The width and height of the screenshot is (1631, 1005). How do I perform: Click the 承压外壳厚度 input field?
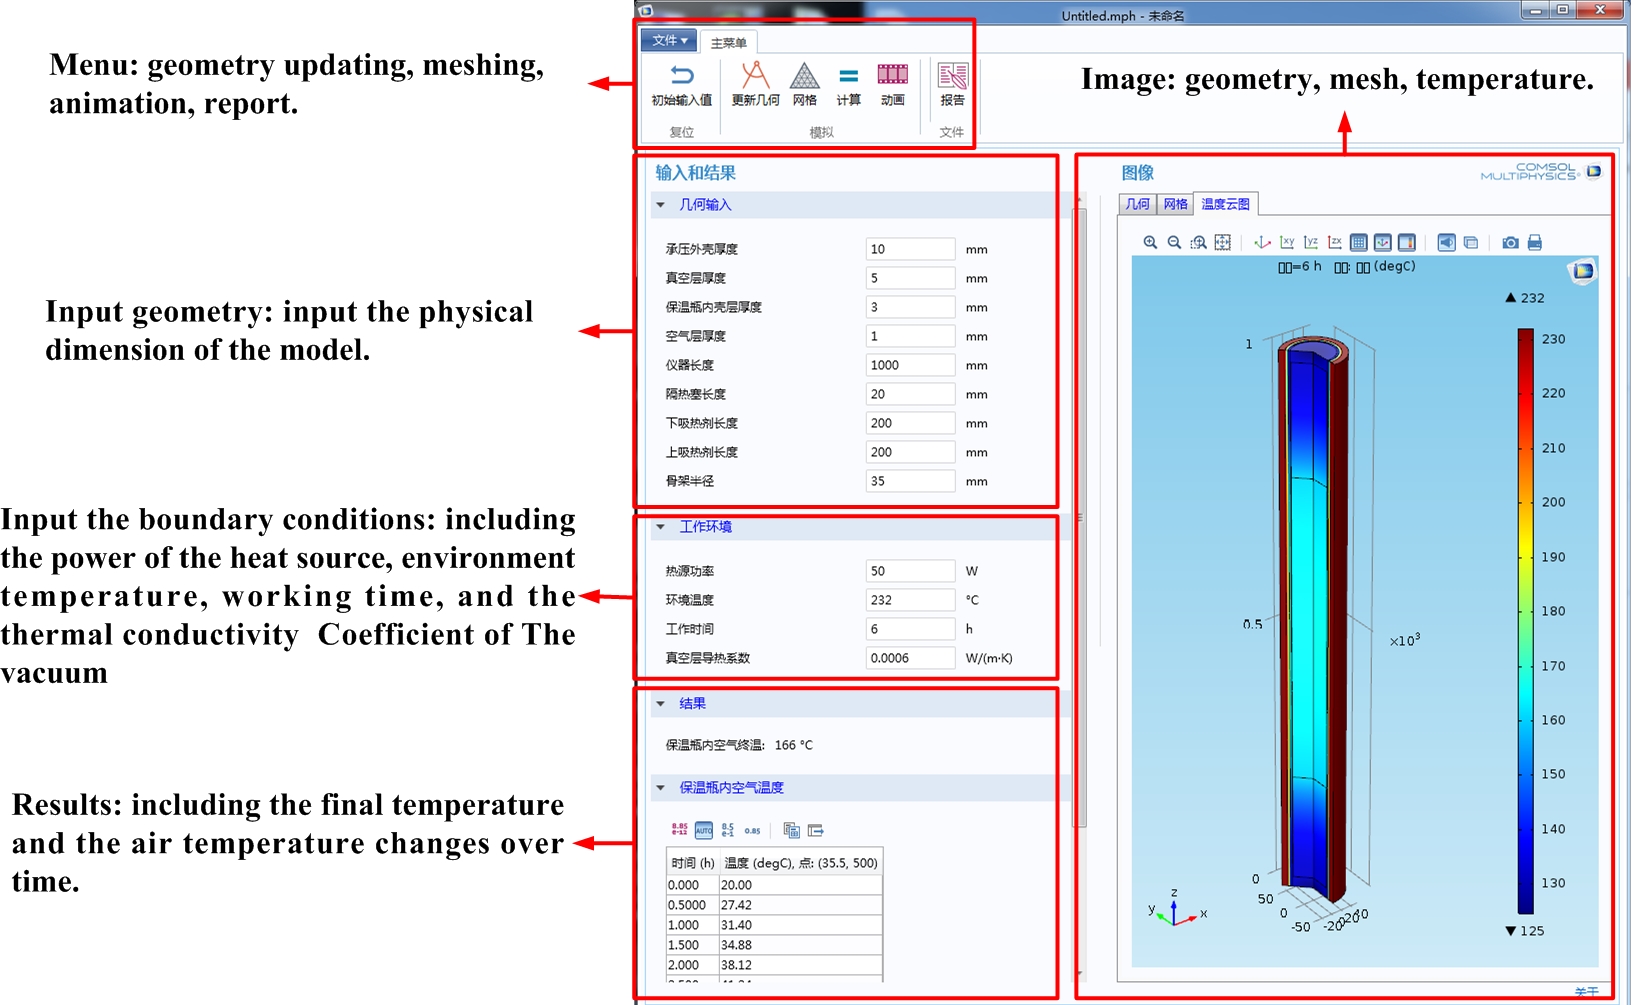pyautogui.click(x=910, y=249)
